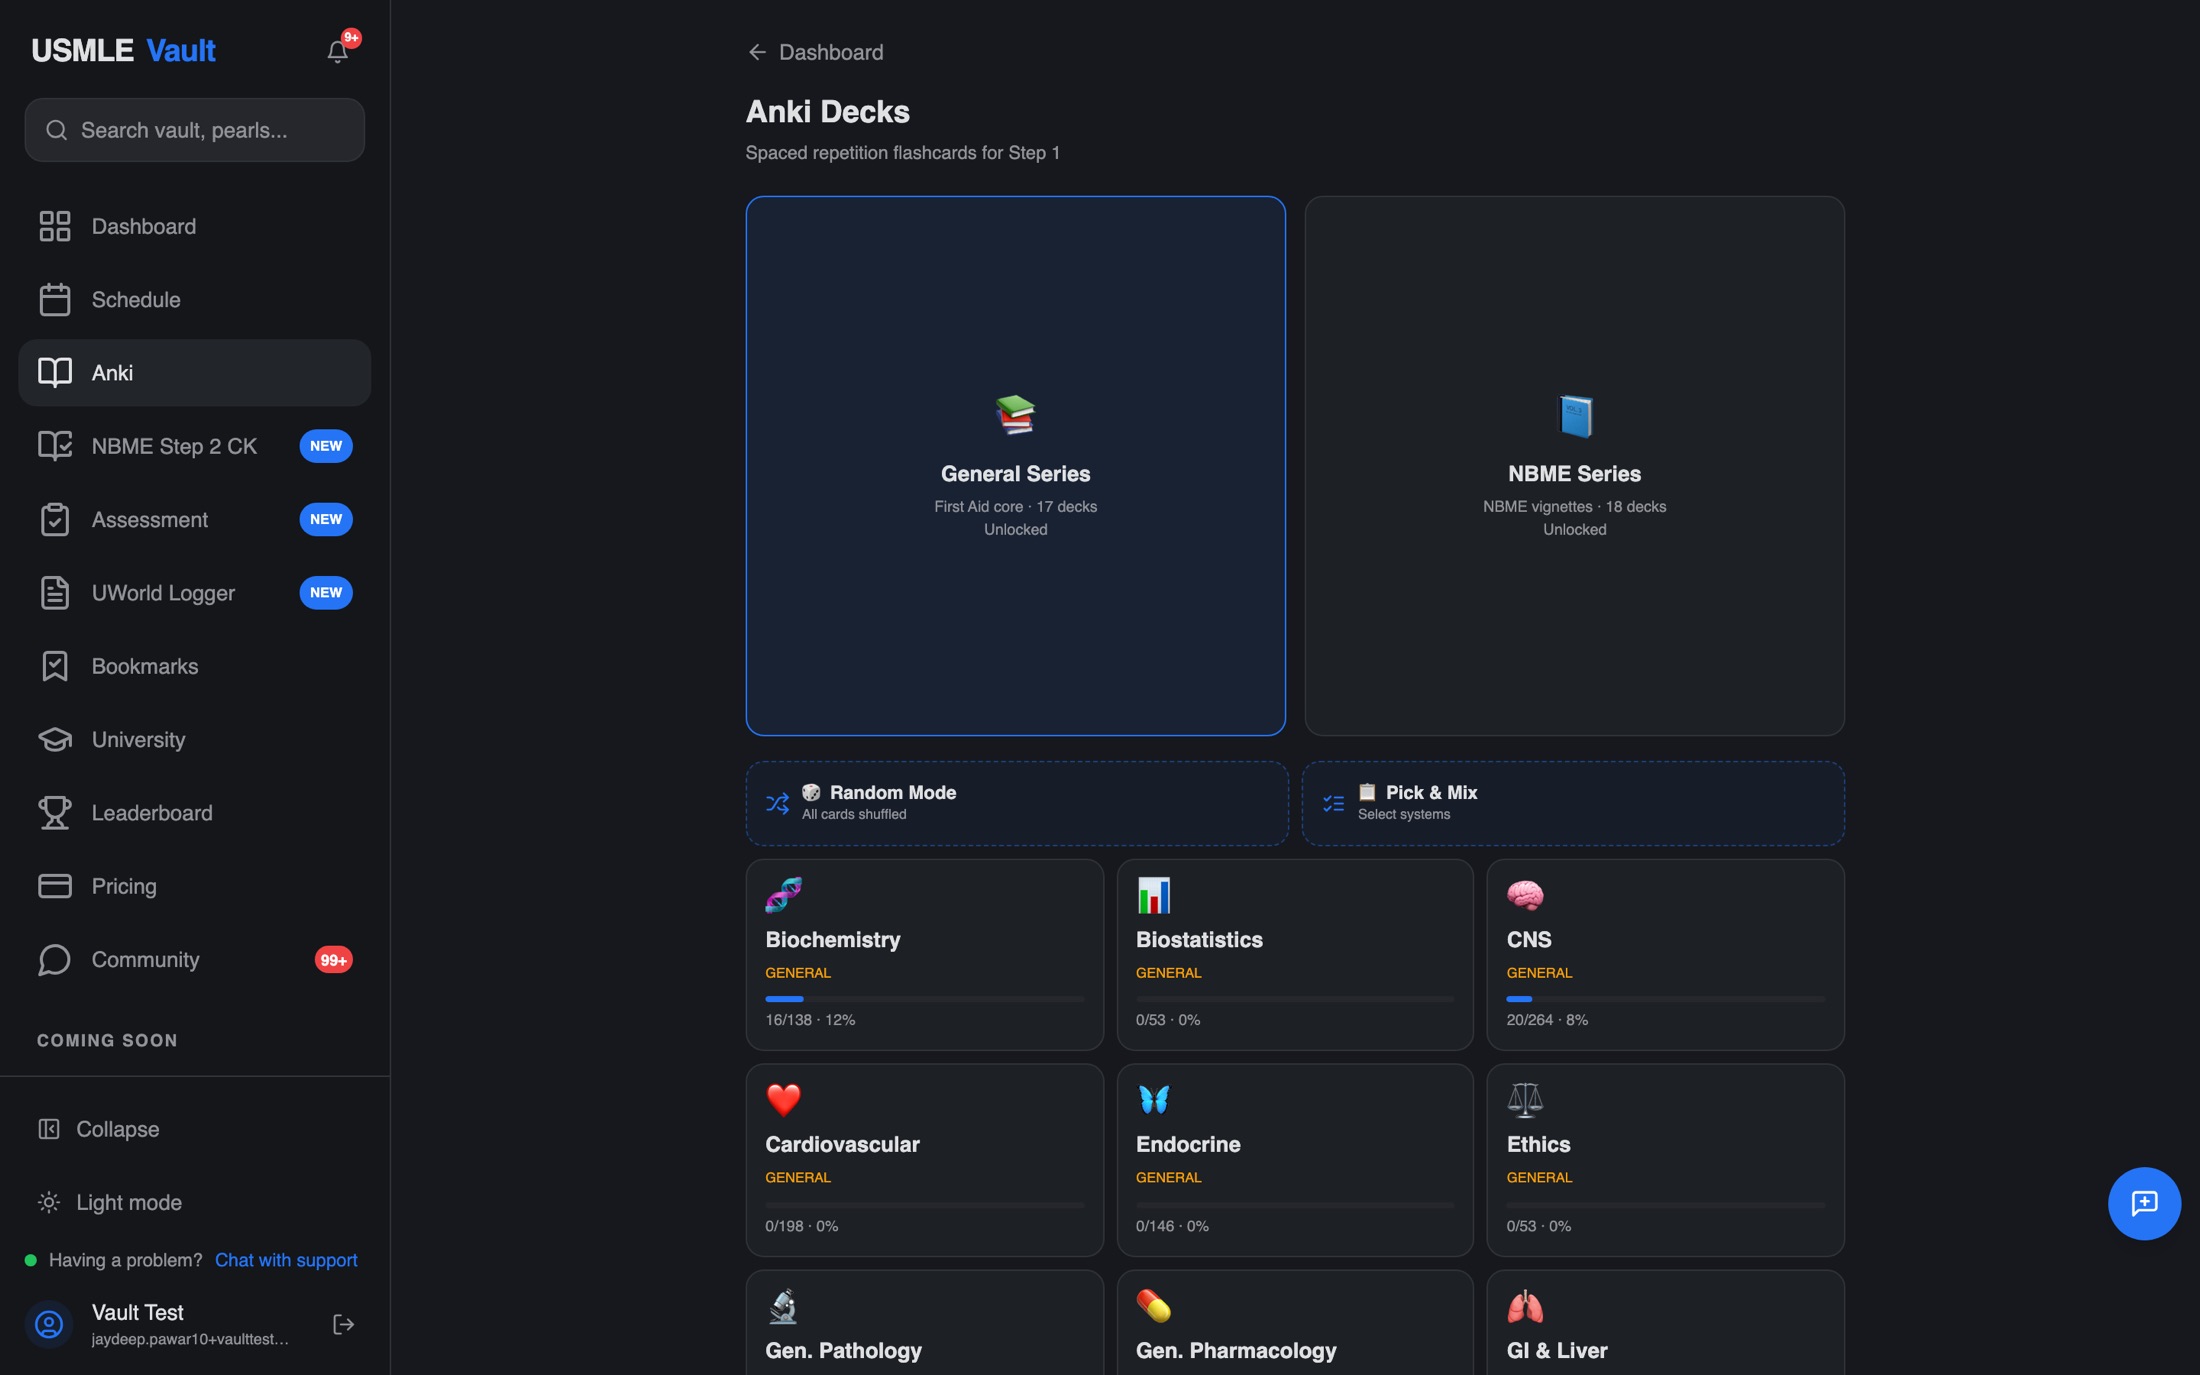Open the Cardiovascular deck card
This screenshot has height=1375, width=2200.
pyautogui.click(x=924, y=1160)
